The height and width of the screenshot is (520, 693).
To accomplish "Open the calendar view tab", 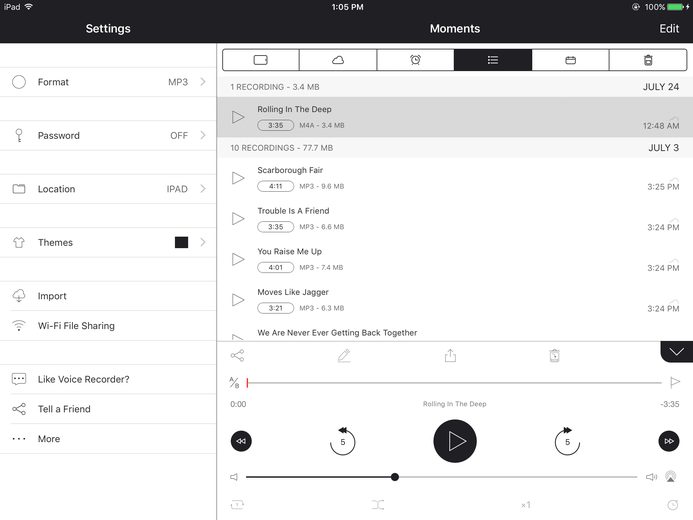I will tap(571, 60).
